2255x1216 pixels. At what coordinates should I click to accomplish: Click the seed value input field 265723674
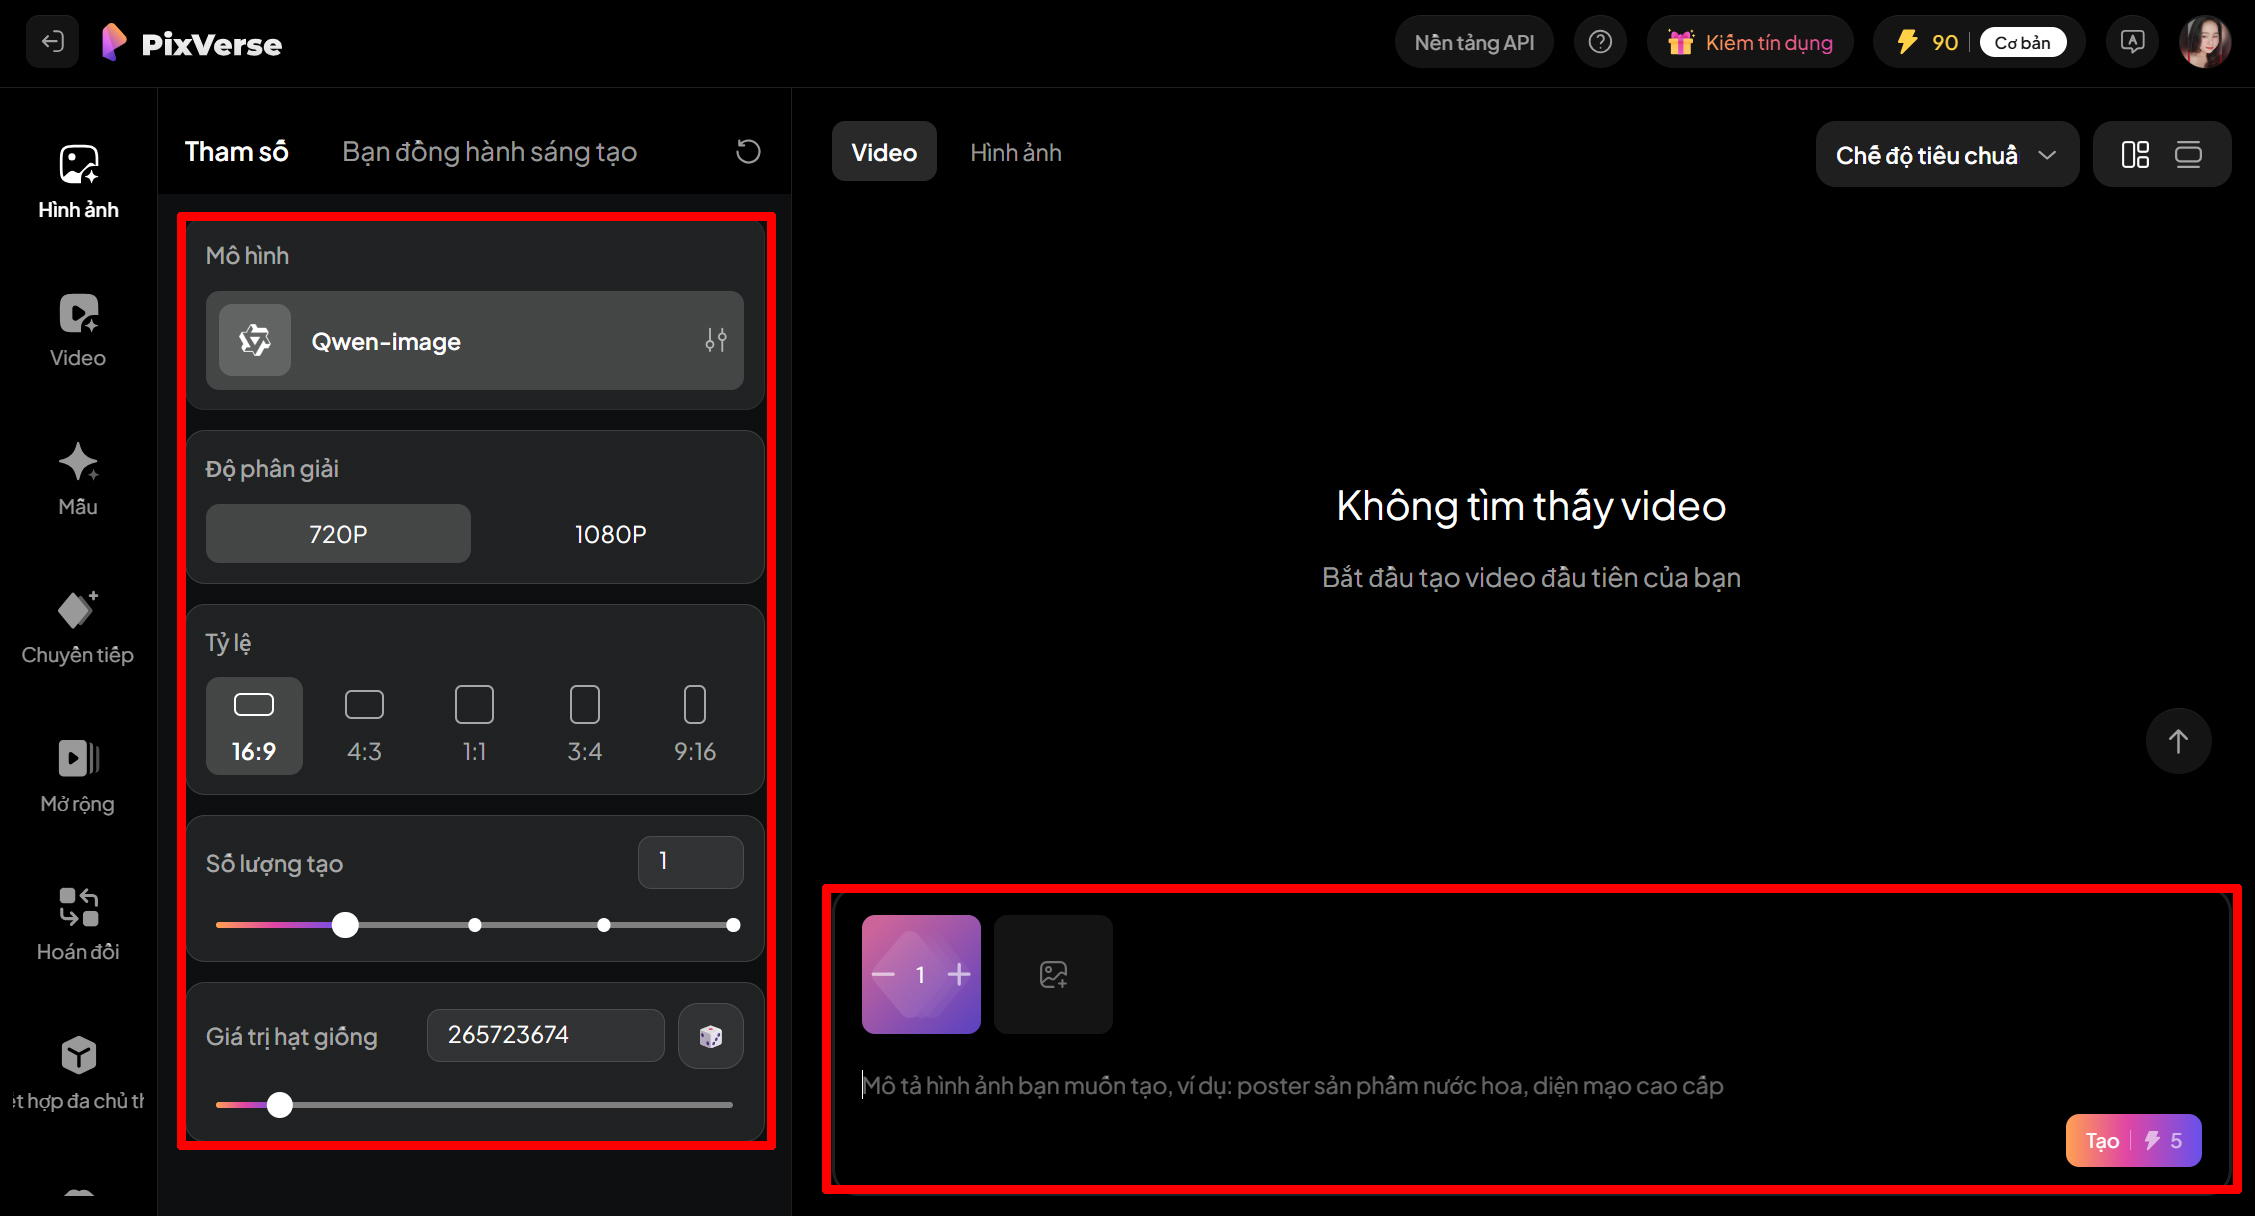(545, 1035)
